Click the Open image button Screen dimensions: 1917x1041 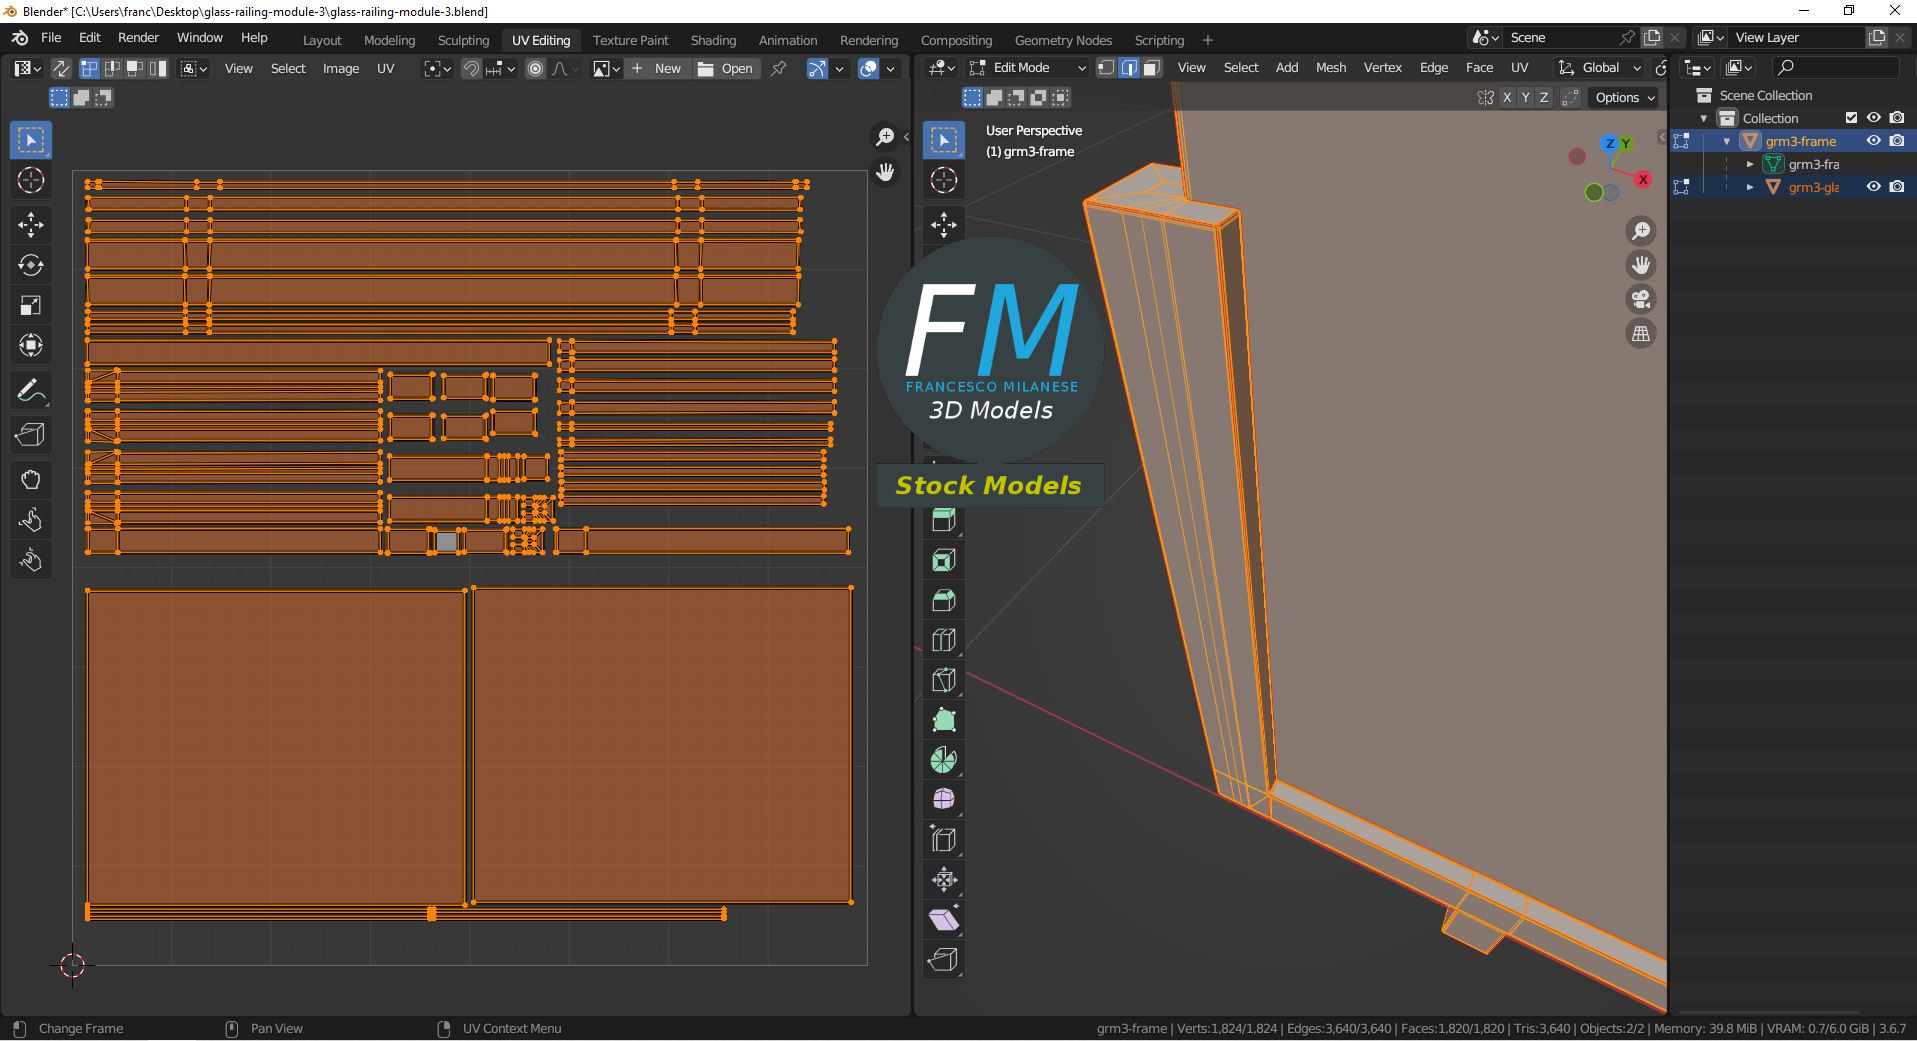[x=726, y=68]
